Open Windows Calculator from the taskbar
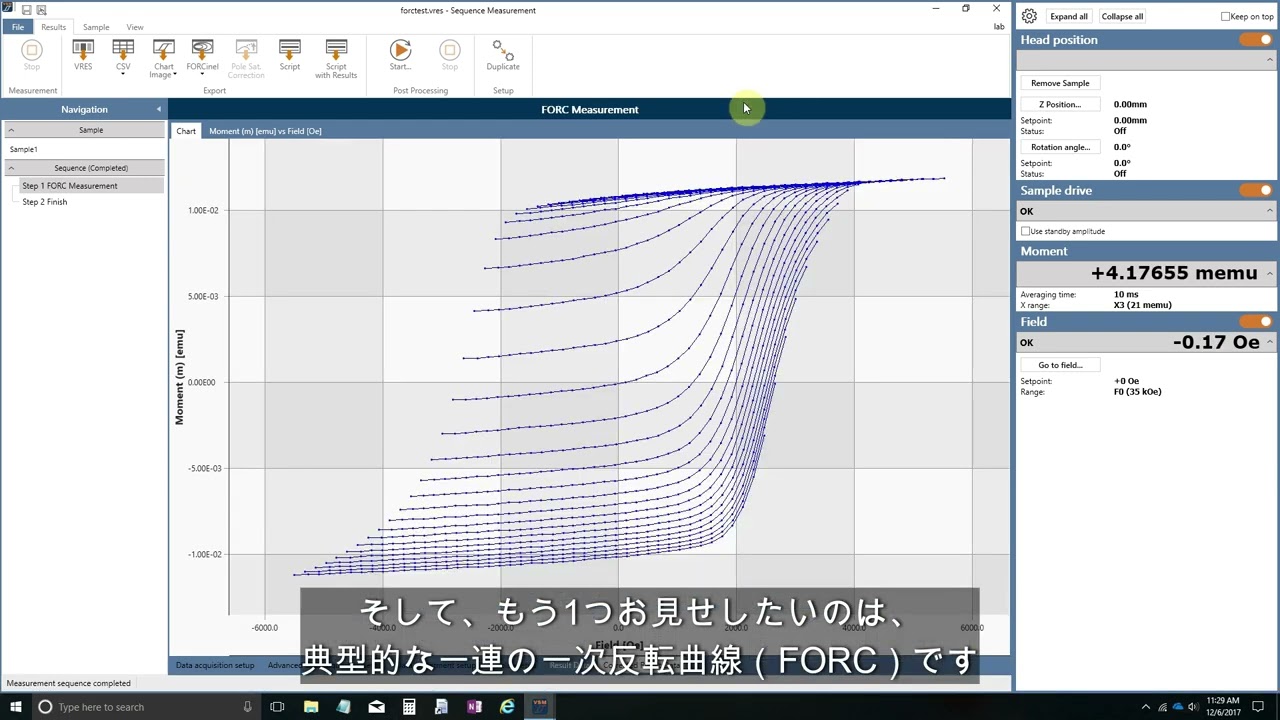Screen dimensions: 1280x720 pyautogui.click(x=409, y=707)
